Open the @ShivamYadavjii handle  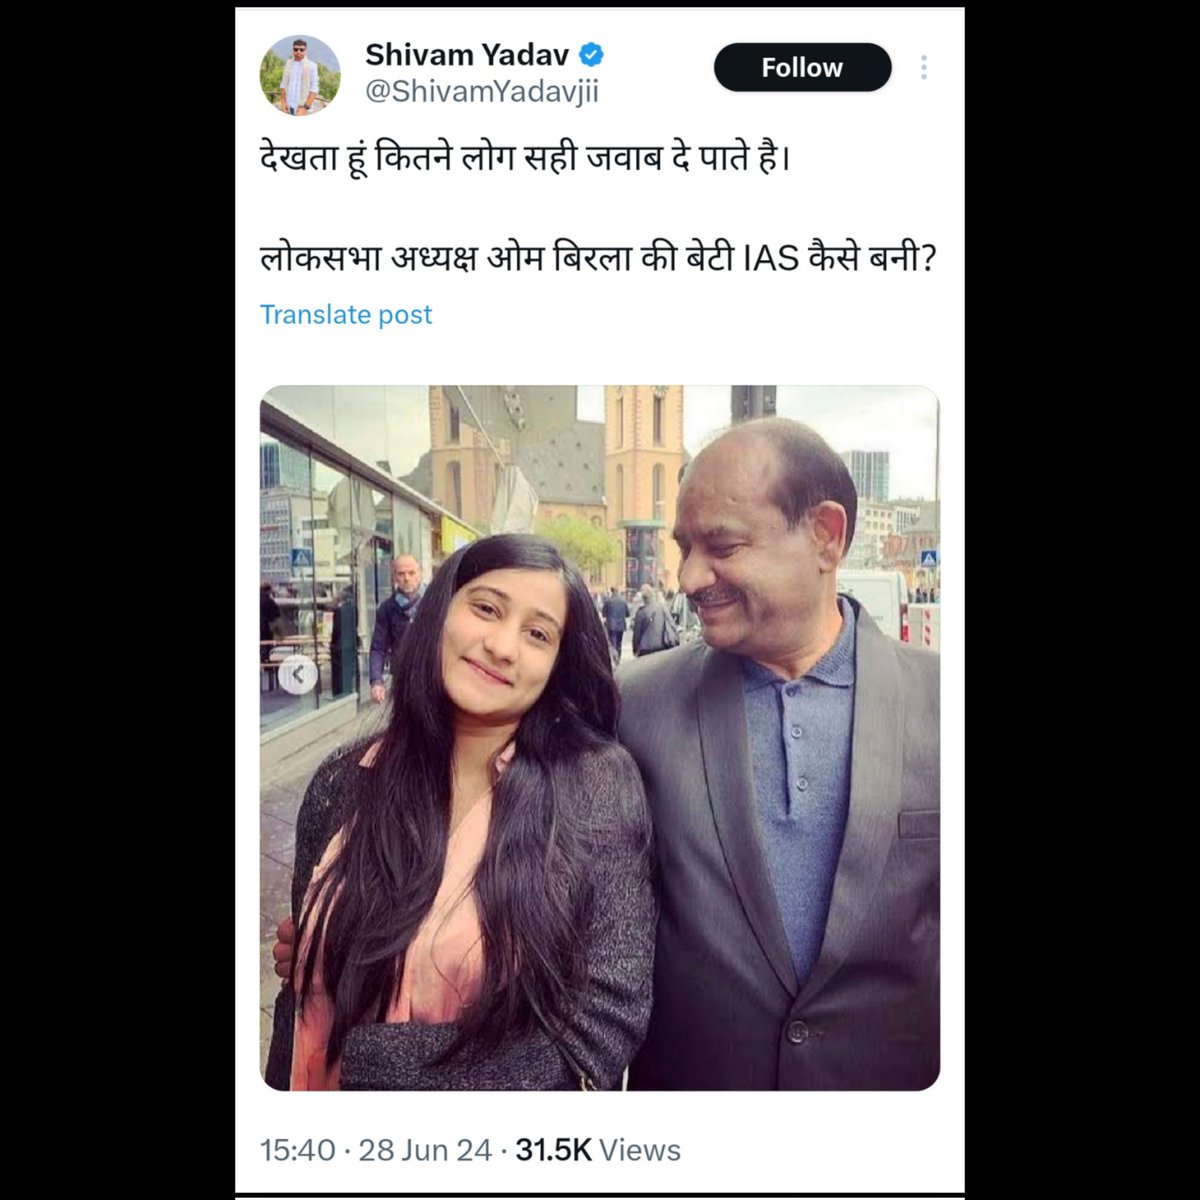(x=482, y=92)
